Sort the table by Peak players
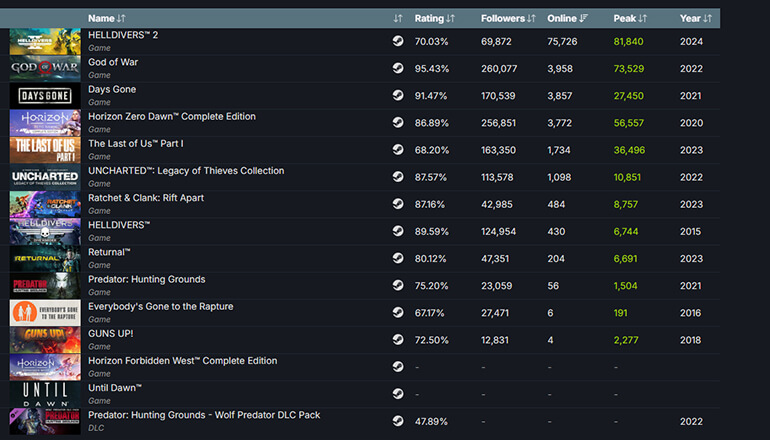 (630, 18)
